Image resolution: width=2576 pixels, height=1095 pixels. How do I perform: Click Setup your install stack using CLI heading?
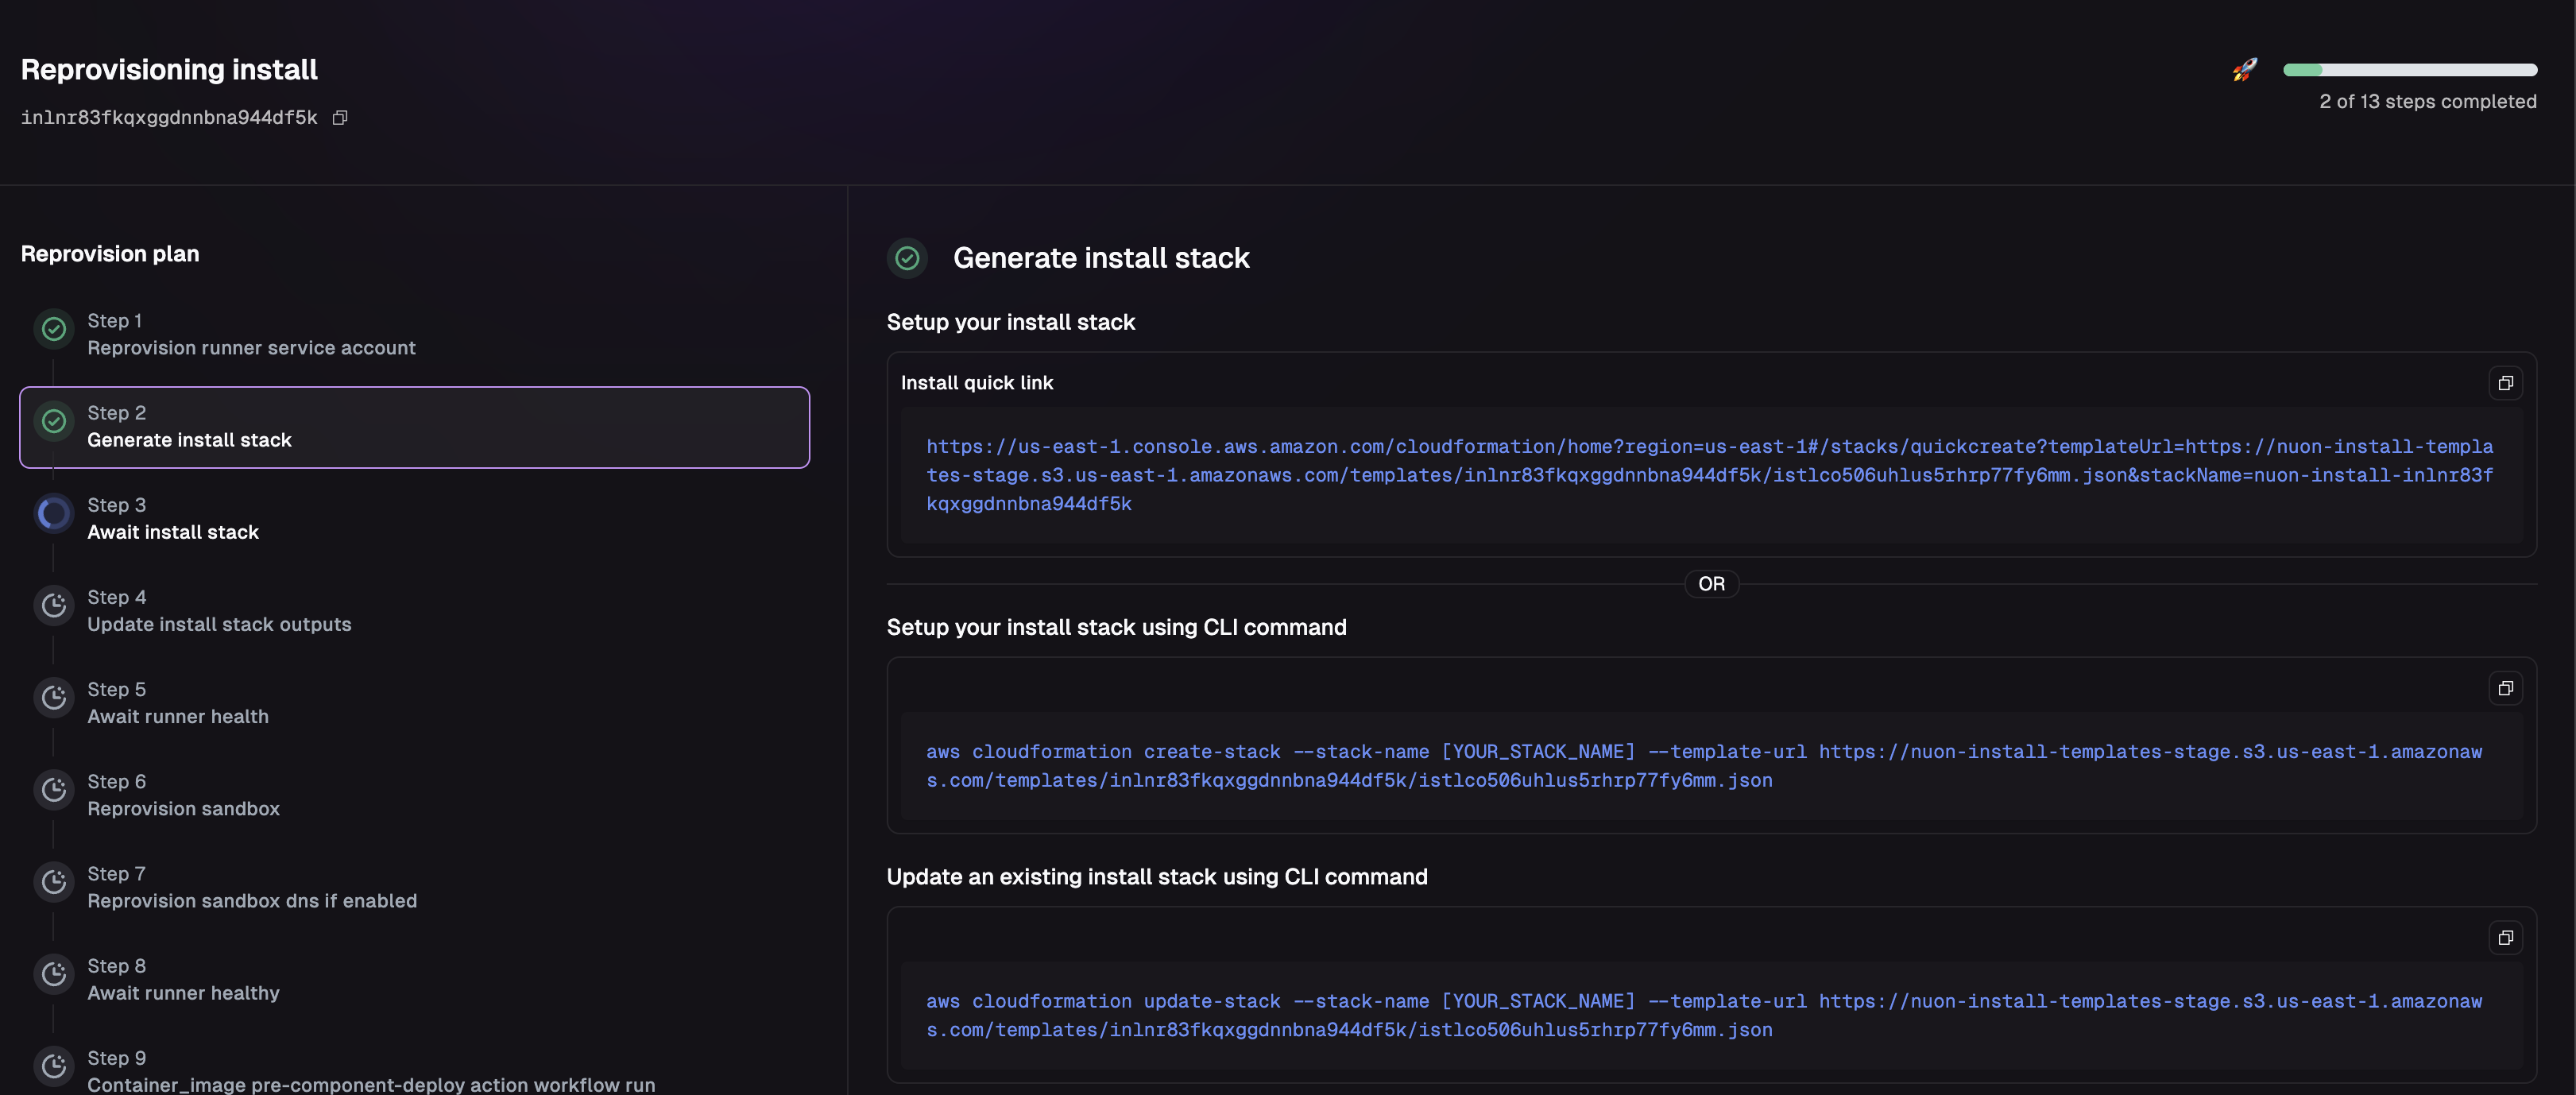click(x=1117, y=627)
